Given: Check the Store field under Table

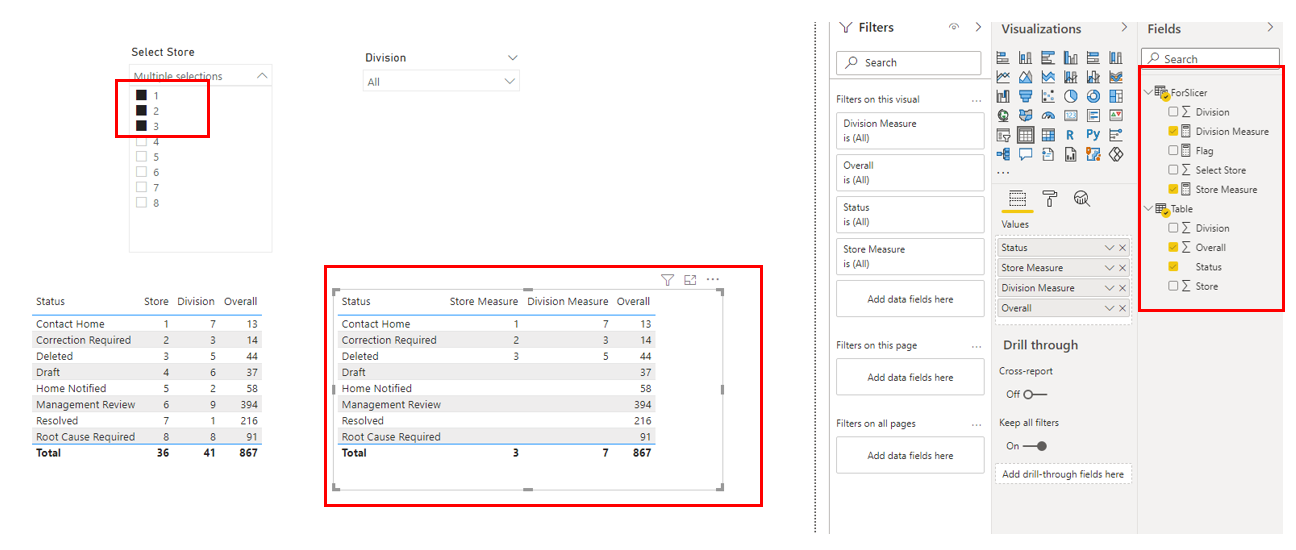Looking at the screenshot, I should coord(1174,286).
